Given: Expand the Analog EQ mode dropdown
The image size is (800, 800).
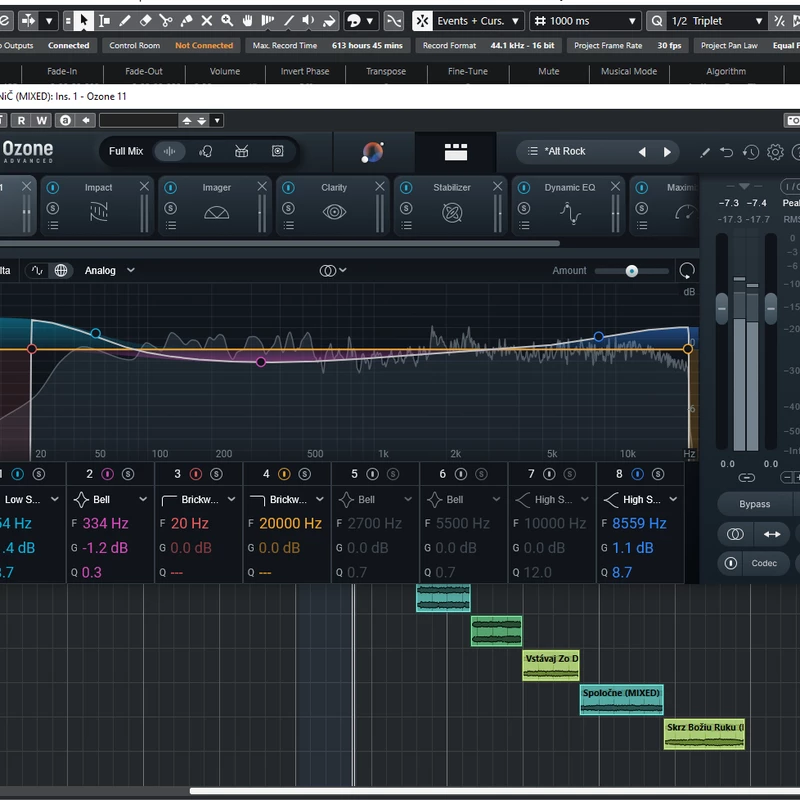Looking at the screenshot, I should pos(110,270).
